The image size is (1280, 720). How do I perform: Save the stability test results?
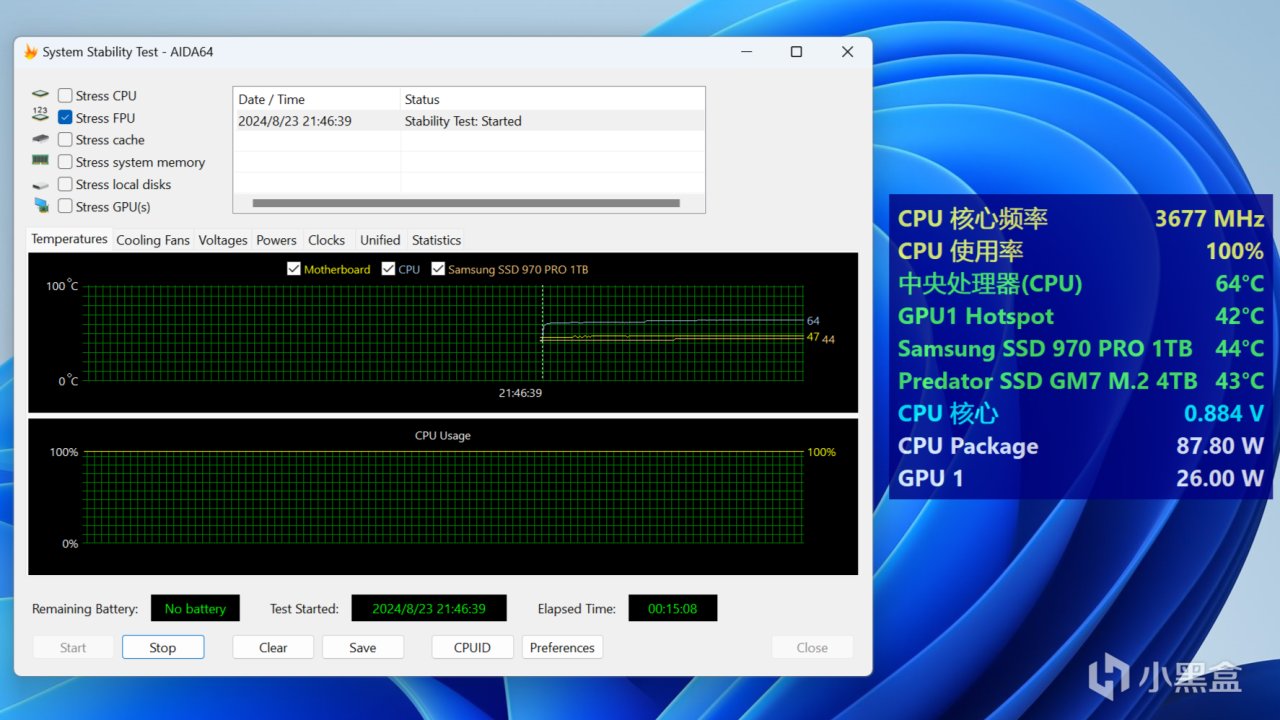pyautogui.click(x=363, y=647)
